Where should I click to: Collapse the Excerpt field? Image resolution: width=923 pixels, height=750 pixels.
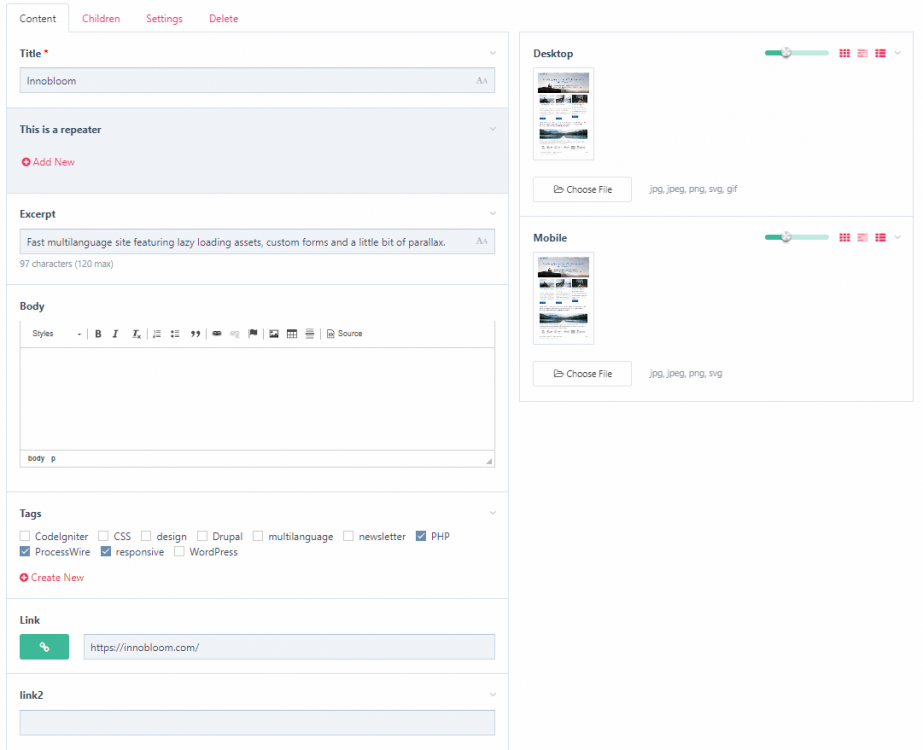(491, 214)
